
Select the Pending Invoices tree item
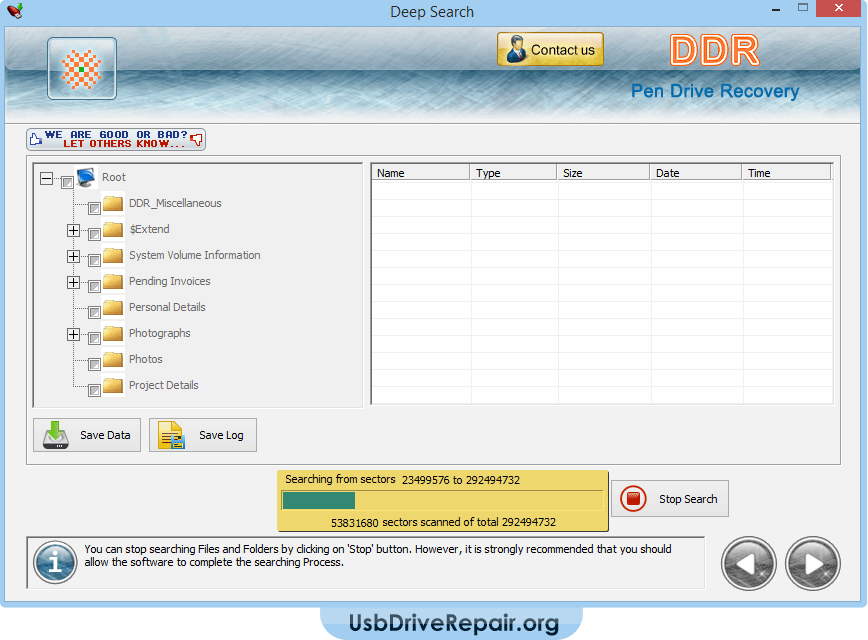[x=169, y=281]
